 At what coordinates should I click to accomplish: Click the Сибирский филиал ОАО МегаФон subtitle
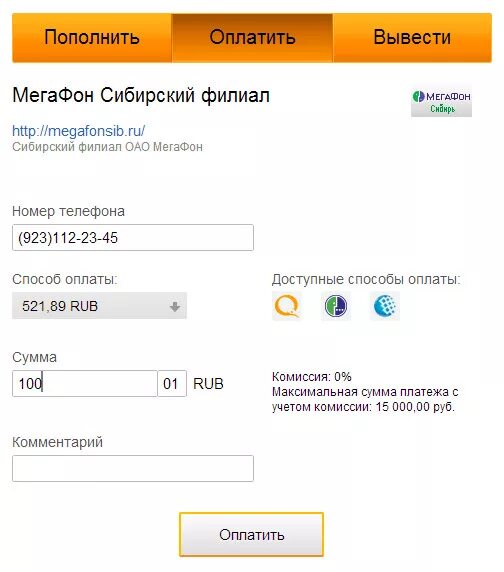pyautogui.click(x=107, y=147)
